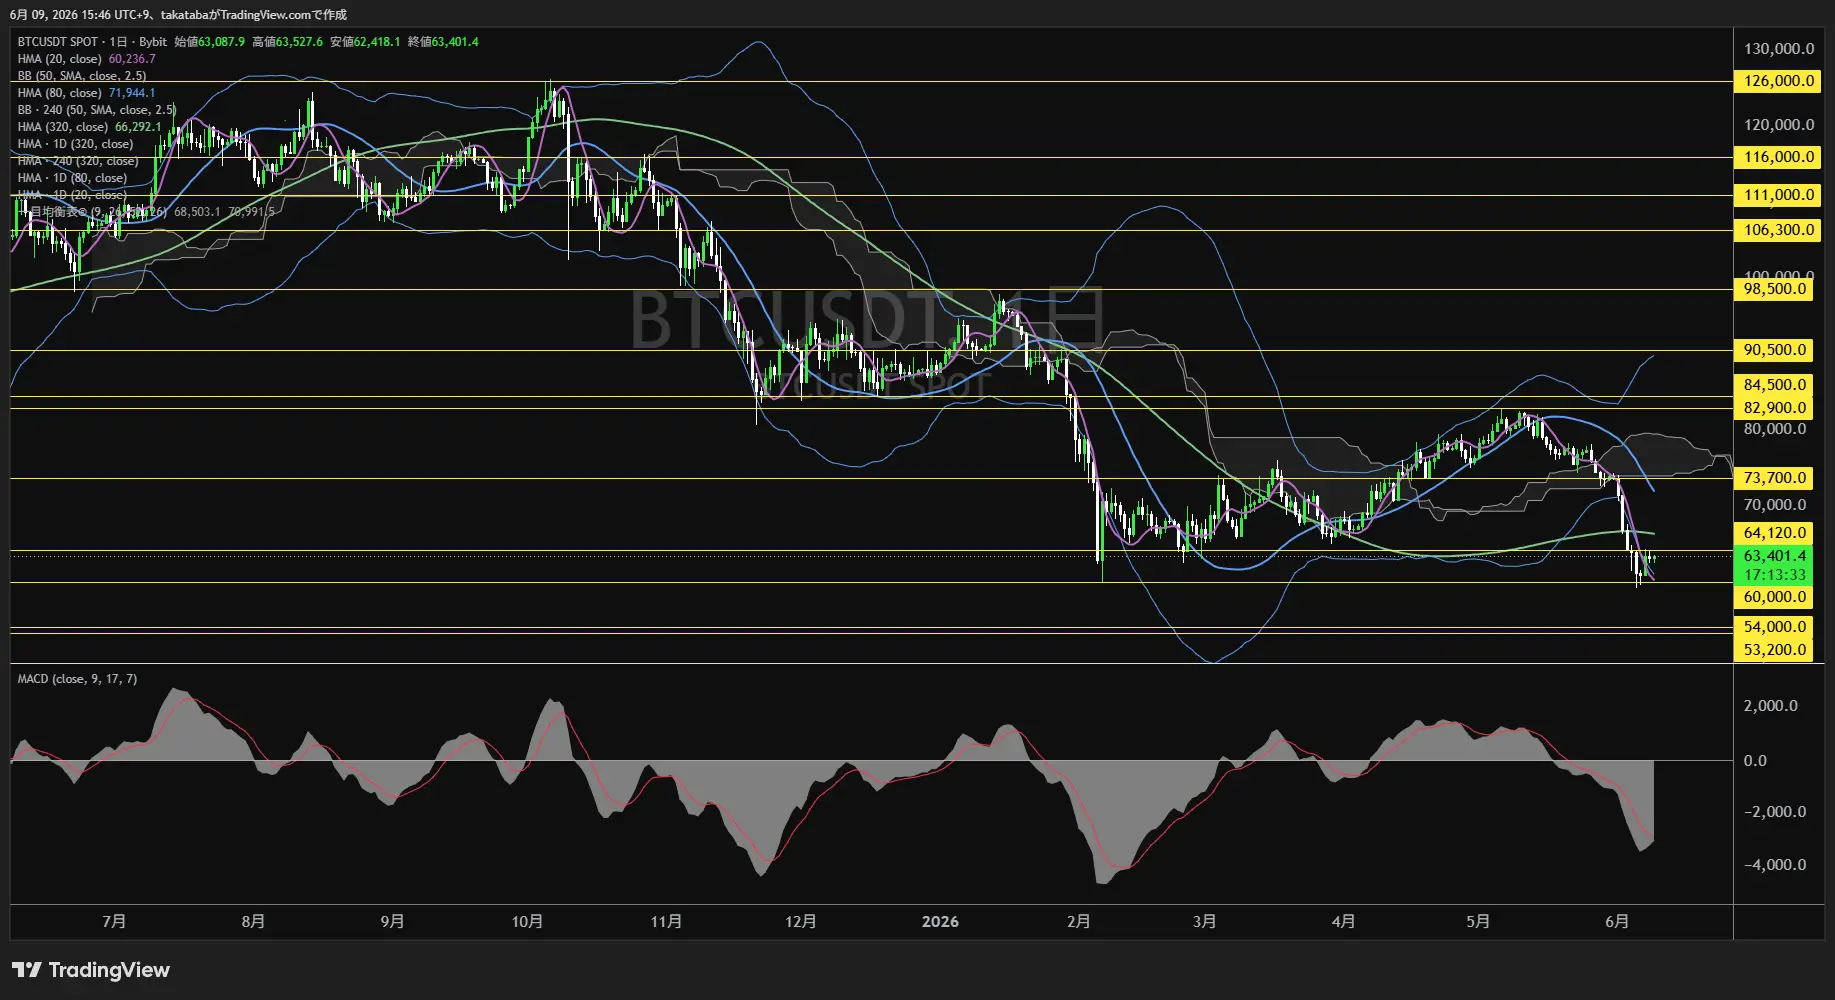1835x1000 pixels.
Task: Click the 70,000.0 price axis value
Action: pos(1775,505)
